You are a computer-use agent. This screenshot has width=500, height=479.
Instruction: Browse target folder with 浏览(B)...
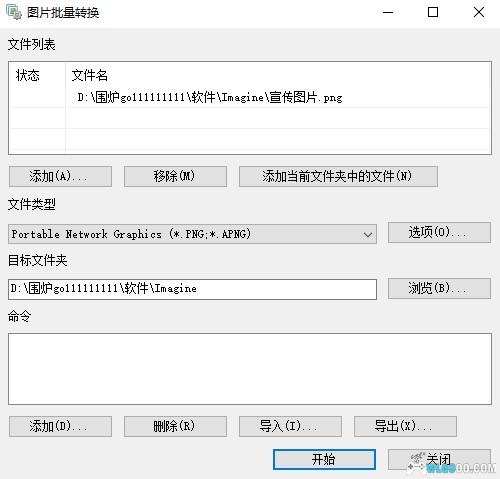(439, 288)
